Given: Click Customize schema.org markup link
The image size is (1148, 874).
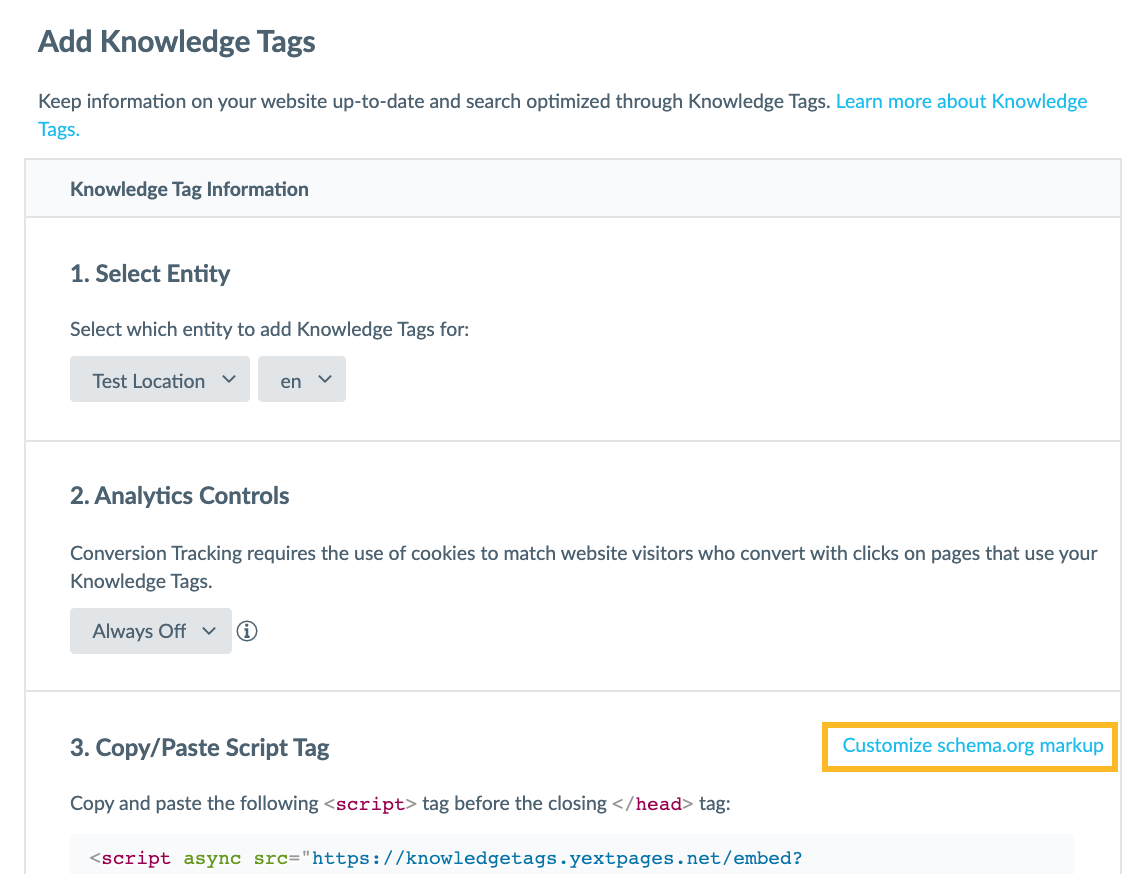Looking at the screenshot, I should [972, 746].
